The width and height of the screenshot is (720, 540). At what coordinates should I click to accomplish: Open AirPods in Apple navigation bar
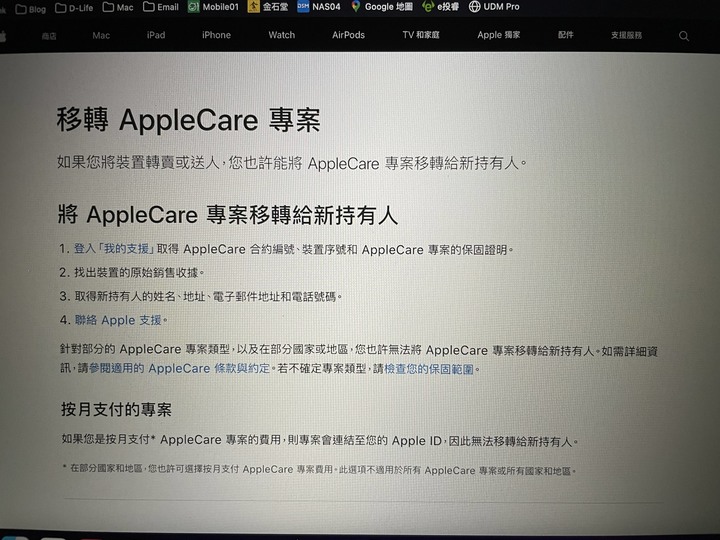tap(349, 35)
